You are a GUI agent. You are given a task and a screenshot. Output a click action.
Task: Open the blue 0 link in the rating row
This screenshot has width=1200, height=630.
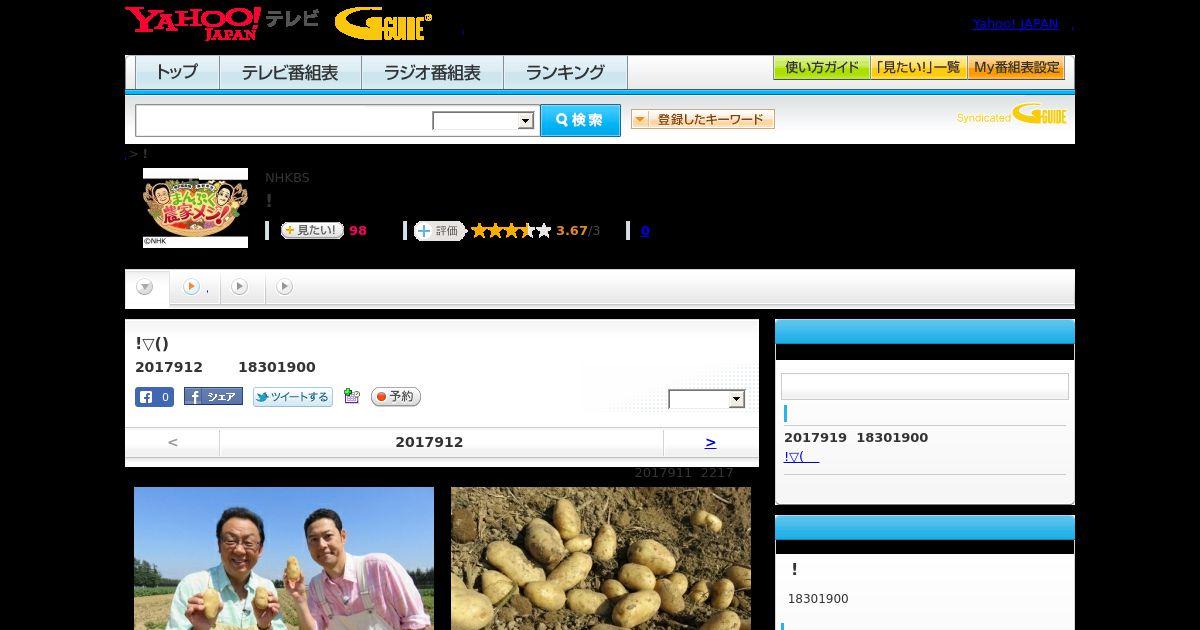[645, 231]
